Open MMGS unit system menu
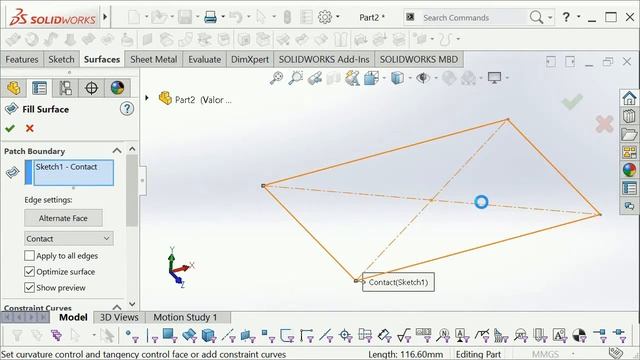 click(545, 354)
